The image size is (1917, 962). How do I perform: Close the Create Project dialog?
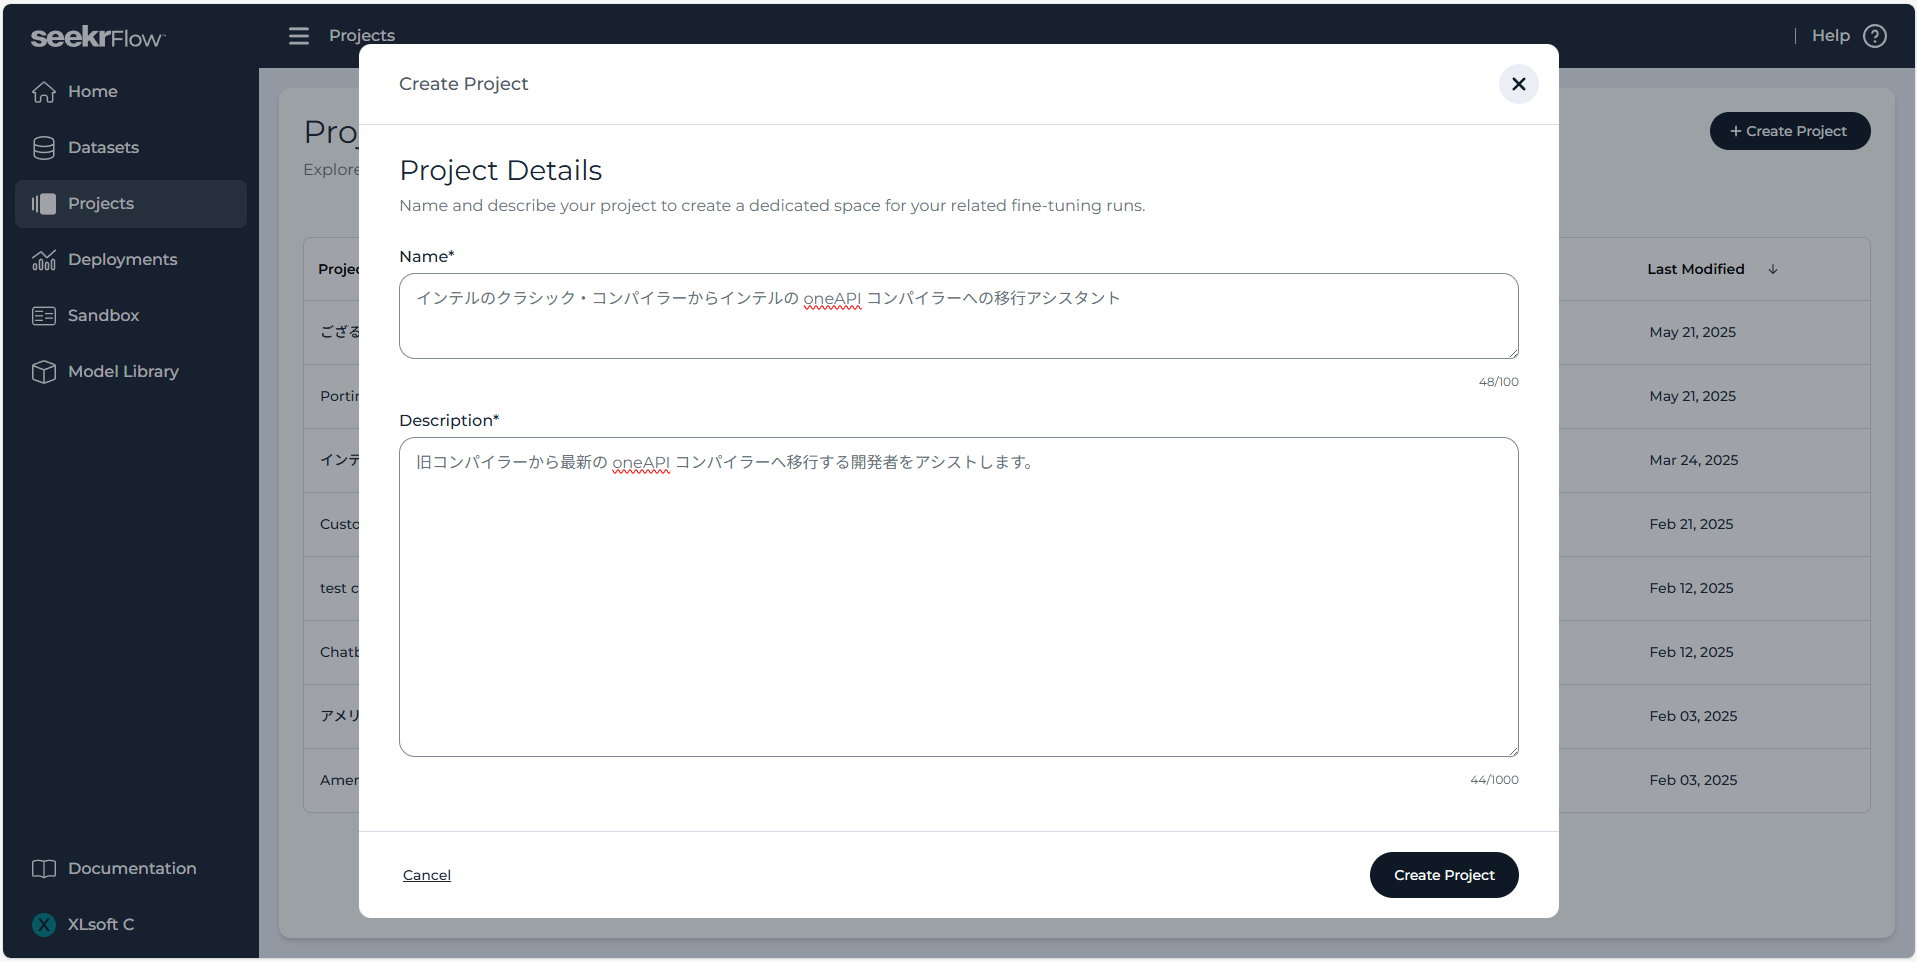[x=1518, y=84]
